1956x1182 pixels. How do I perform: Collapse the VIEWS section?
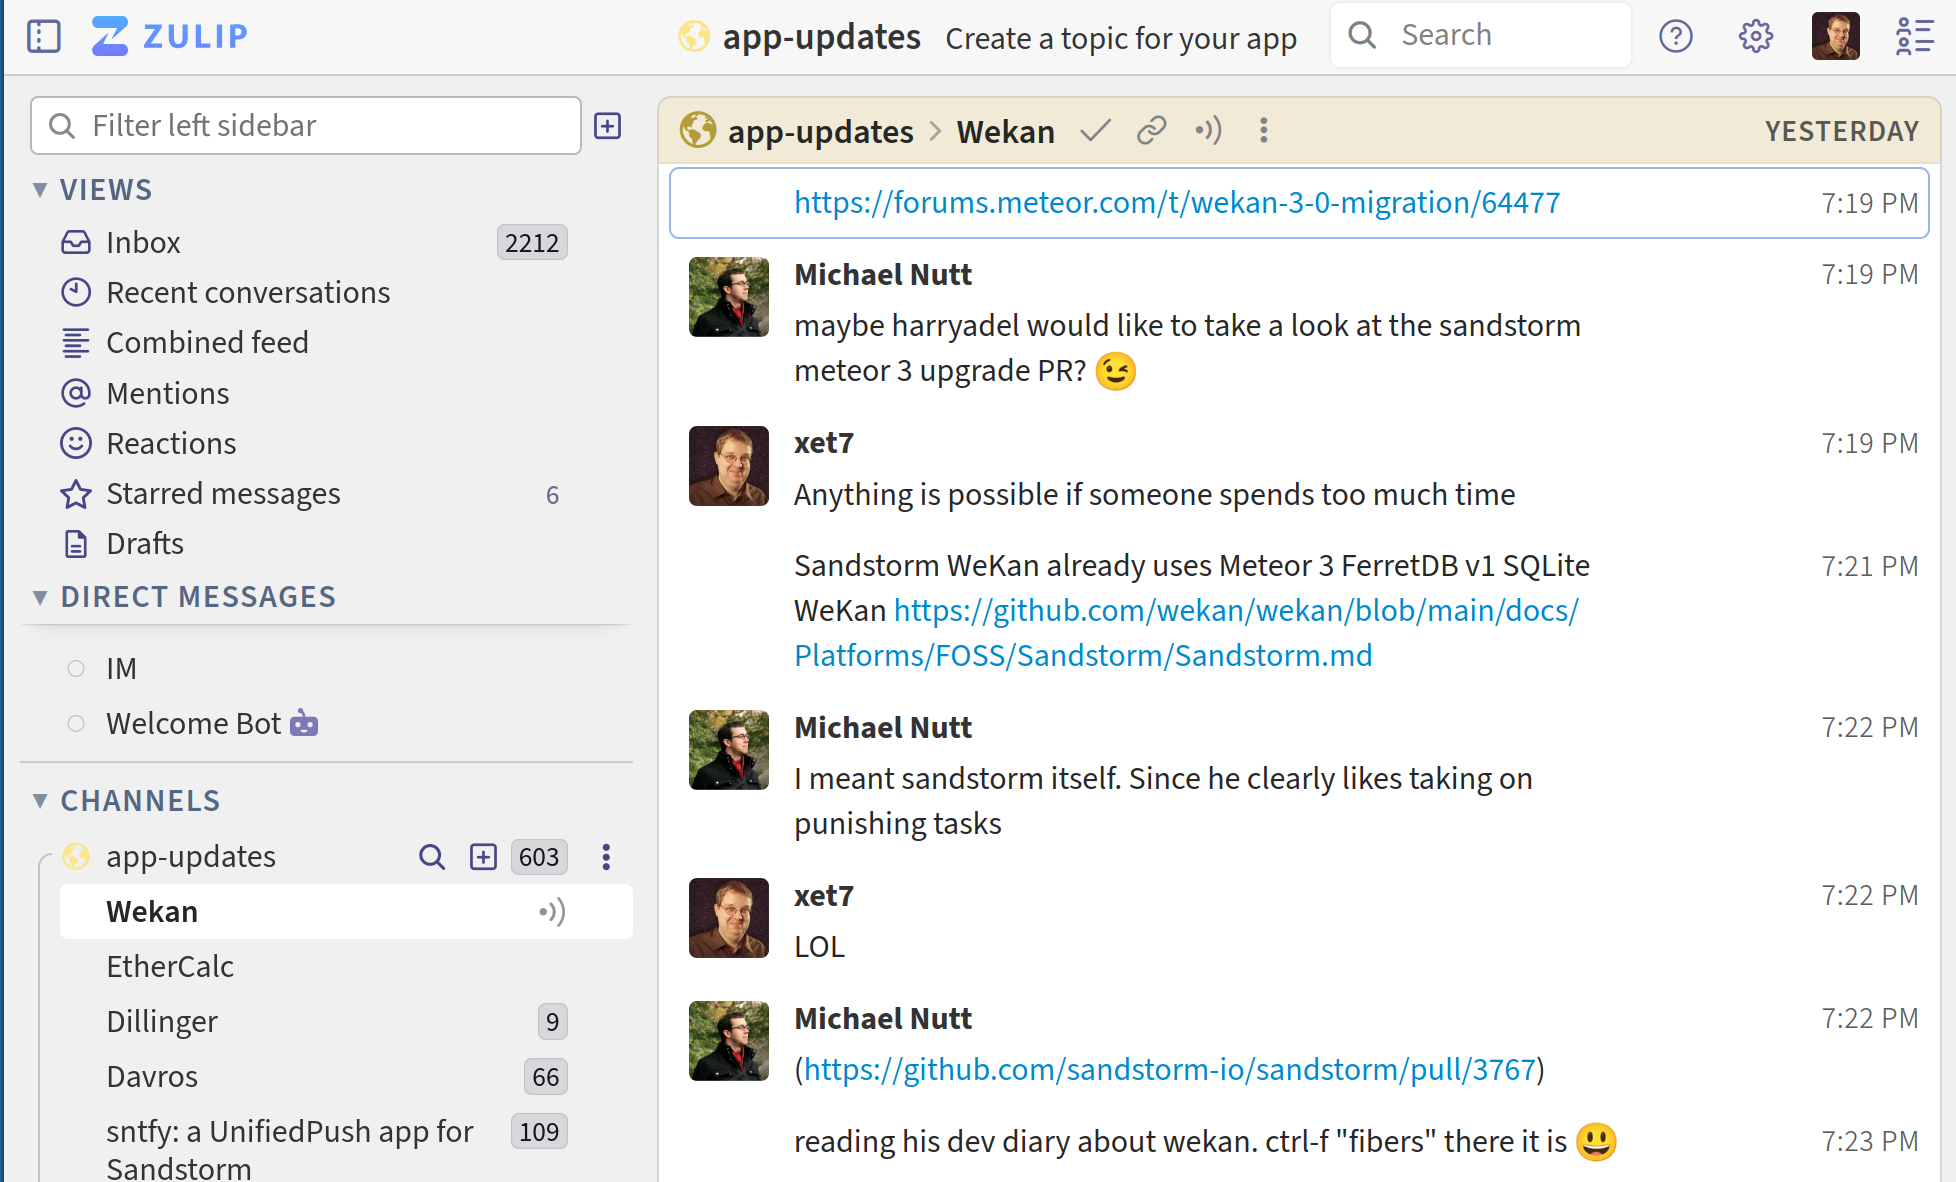(40, 190)
